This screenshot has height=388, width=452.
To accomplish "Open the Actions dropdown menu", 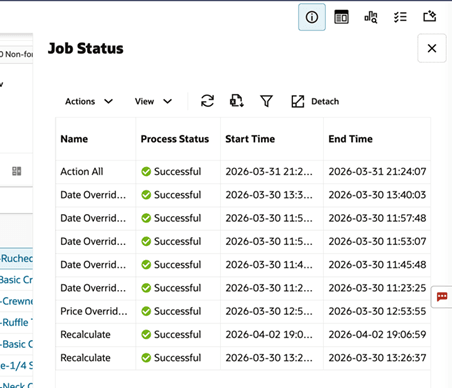I will (89, 101).
